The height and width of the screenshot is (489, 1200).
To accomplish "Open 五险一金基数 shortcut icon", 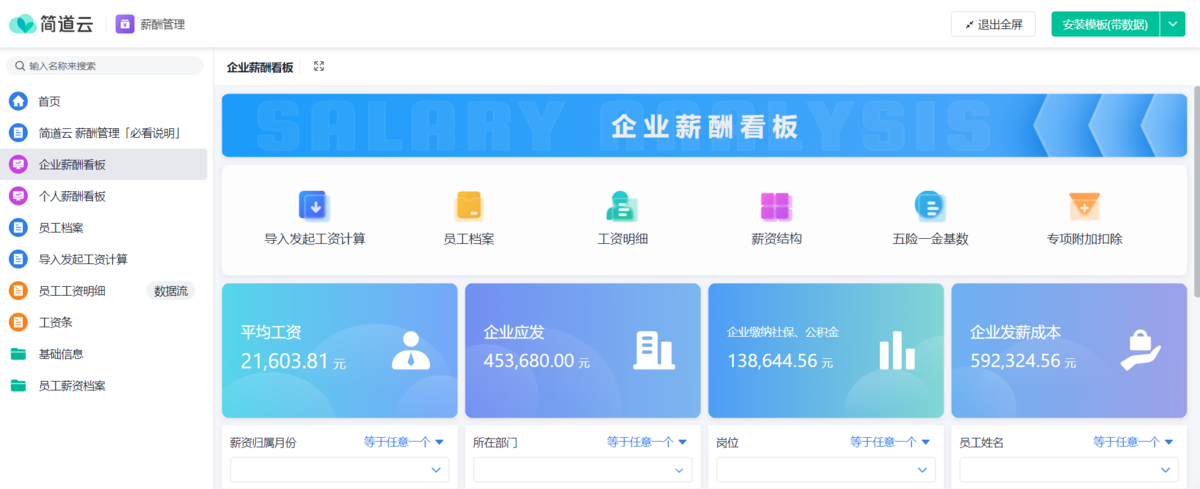I will [930, 206].
